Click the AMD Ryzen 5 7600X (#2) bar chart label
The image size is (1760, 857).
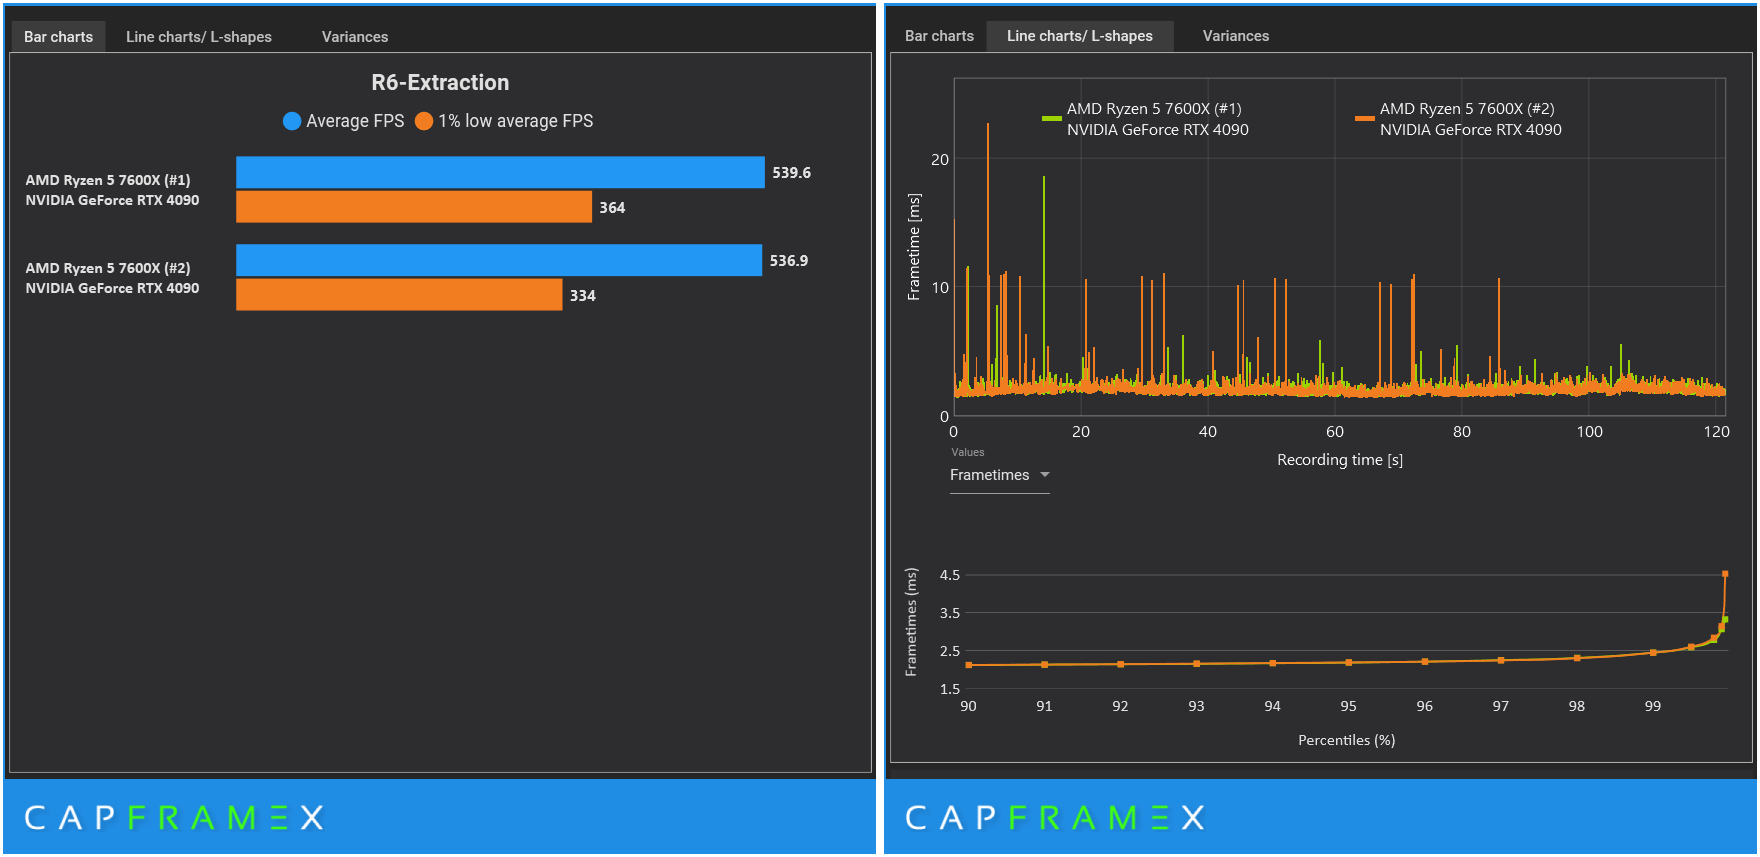pos(112,278)
